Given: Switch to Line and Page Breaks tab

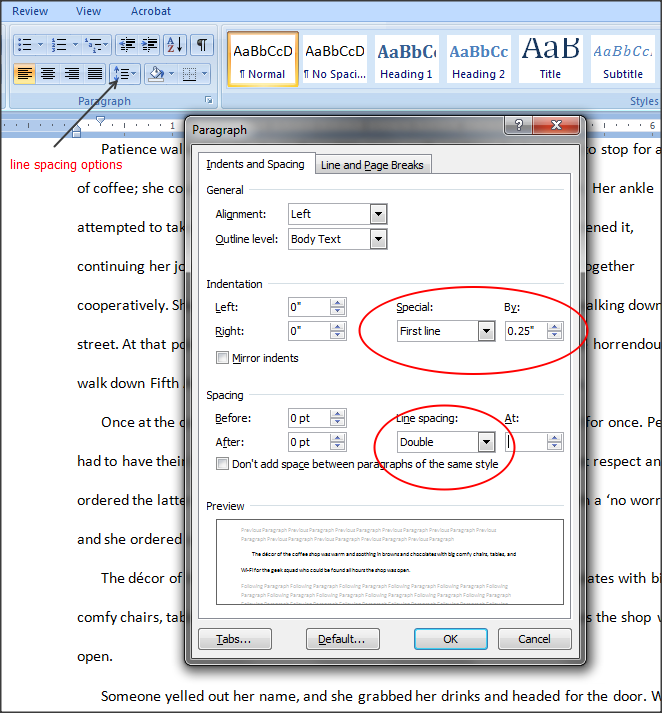Looking at the screenshot, I should (372, 165).
